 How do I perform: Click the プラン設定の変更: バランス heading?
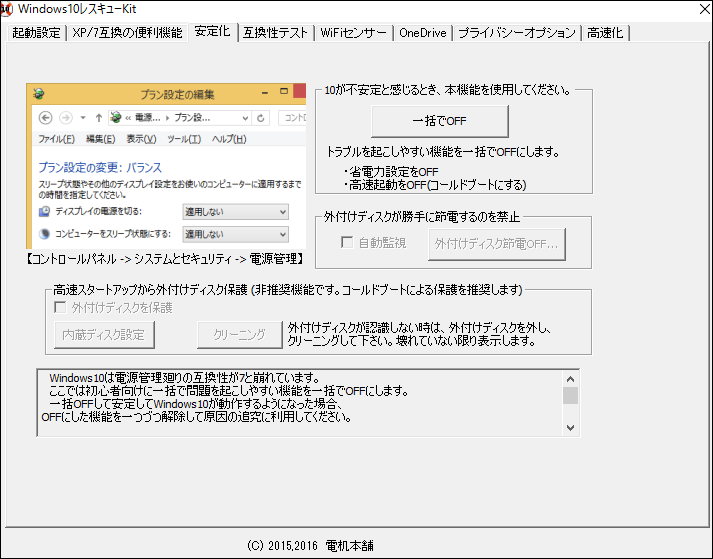pos(100,167)
